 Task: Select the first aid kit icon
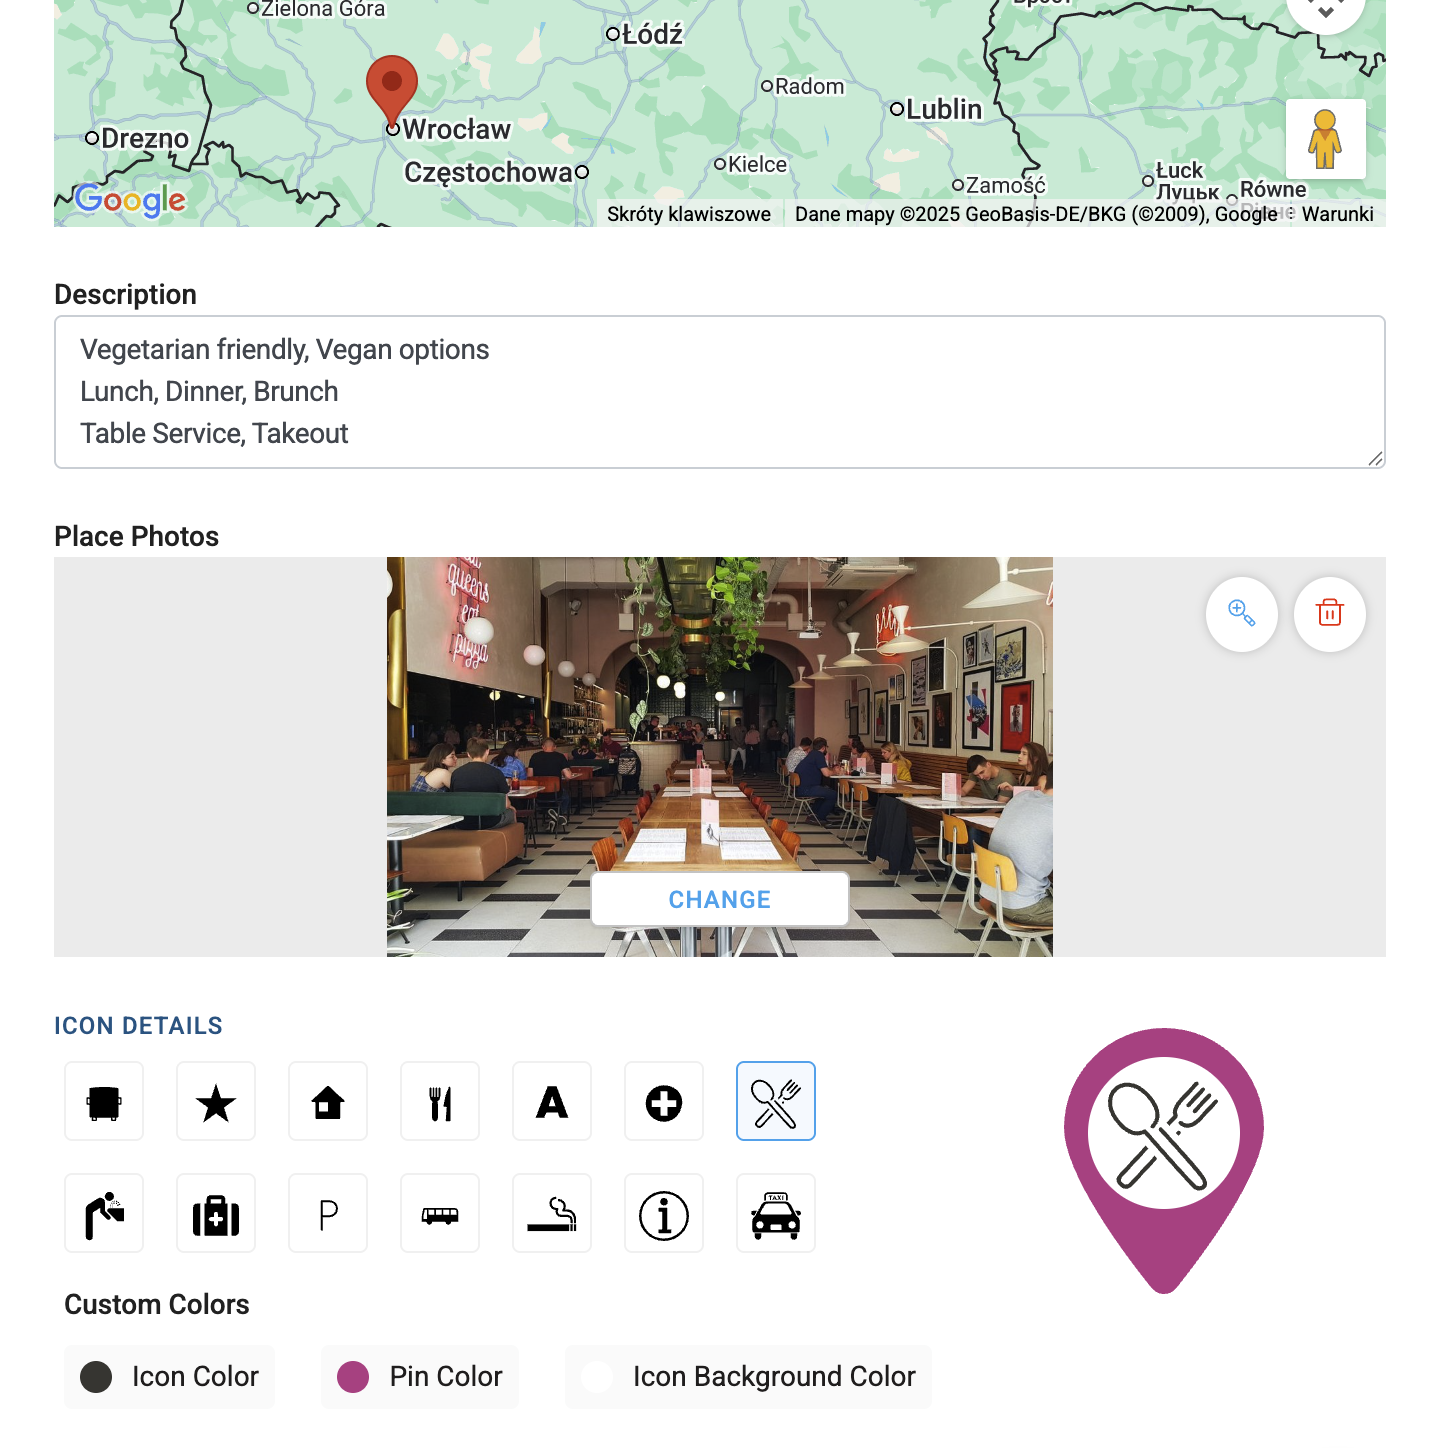(x=216, y=1213)
